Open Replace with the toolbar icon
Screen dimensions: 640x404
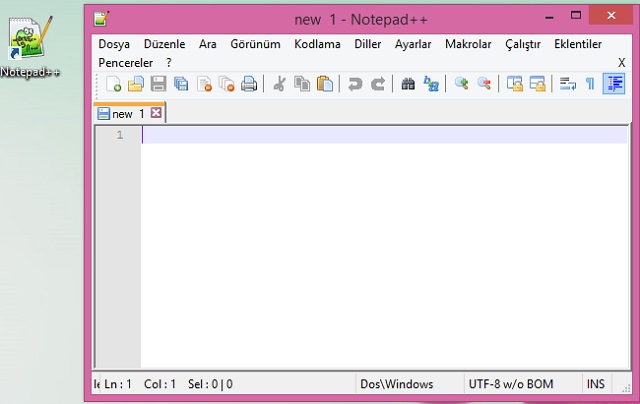[431, 84]
